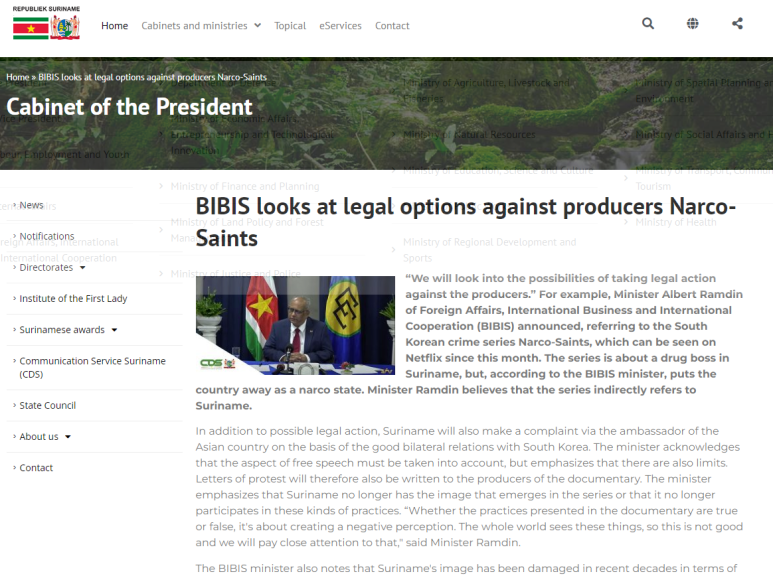Click the Ministry of Health overlay link
Image resolution: width=773 pixels, height=580 pixels.
click(675, 222)
